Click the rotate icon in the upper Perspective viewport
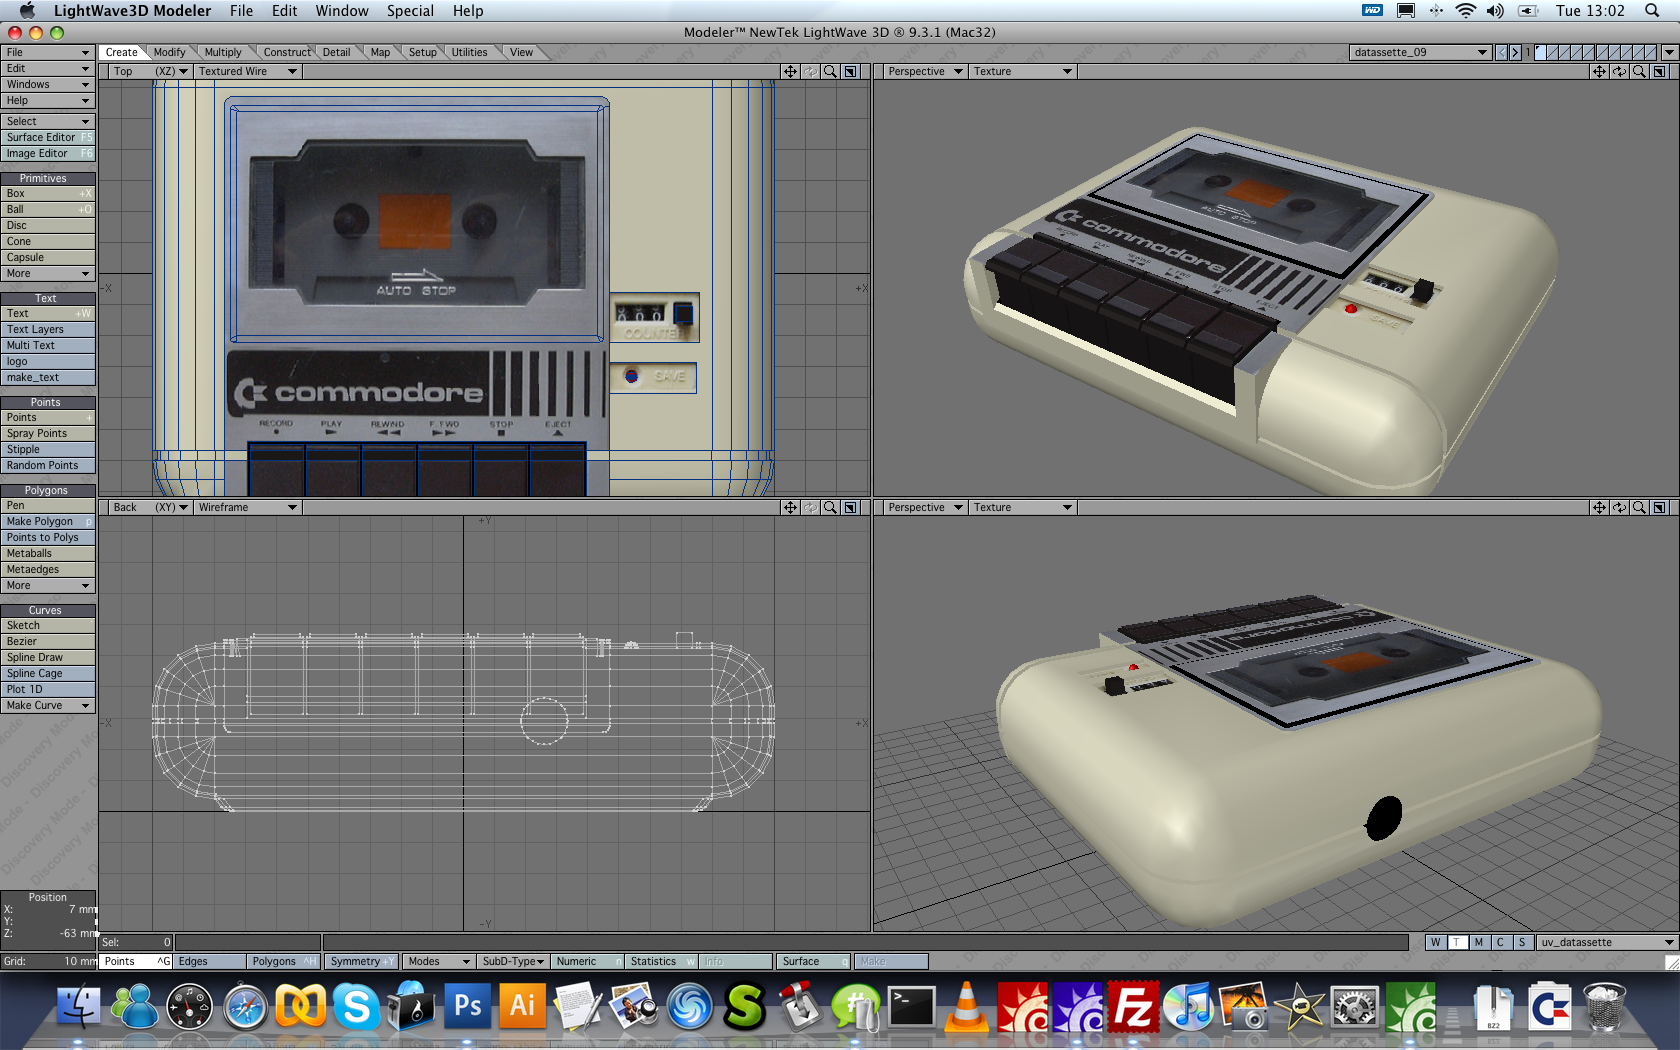This screenshot has height=1050, width=1680. [x=1619, y=71]
